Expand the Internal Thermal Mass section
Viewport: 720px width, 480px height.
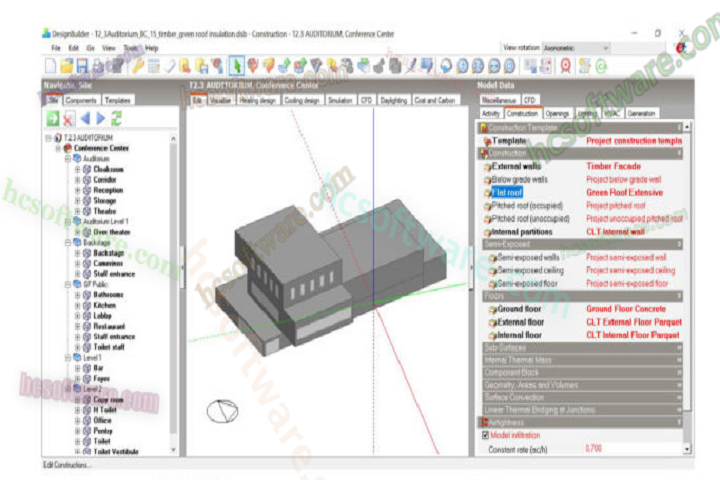(582, 360)
